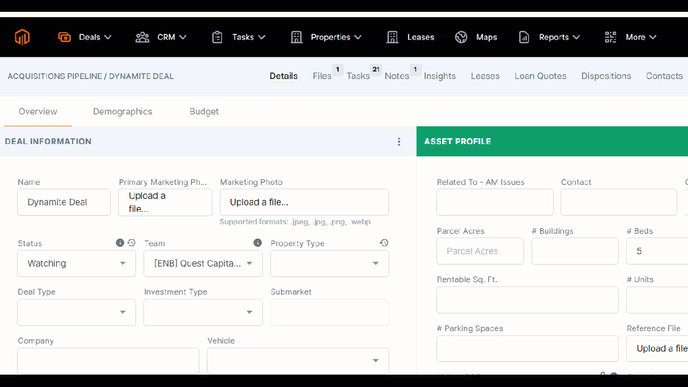Click the Acquisitions Pipeline breadcrumb link
This screenshot has width=688, height=387.
coord(55,76)
